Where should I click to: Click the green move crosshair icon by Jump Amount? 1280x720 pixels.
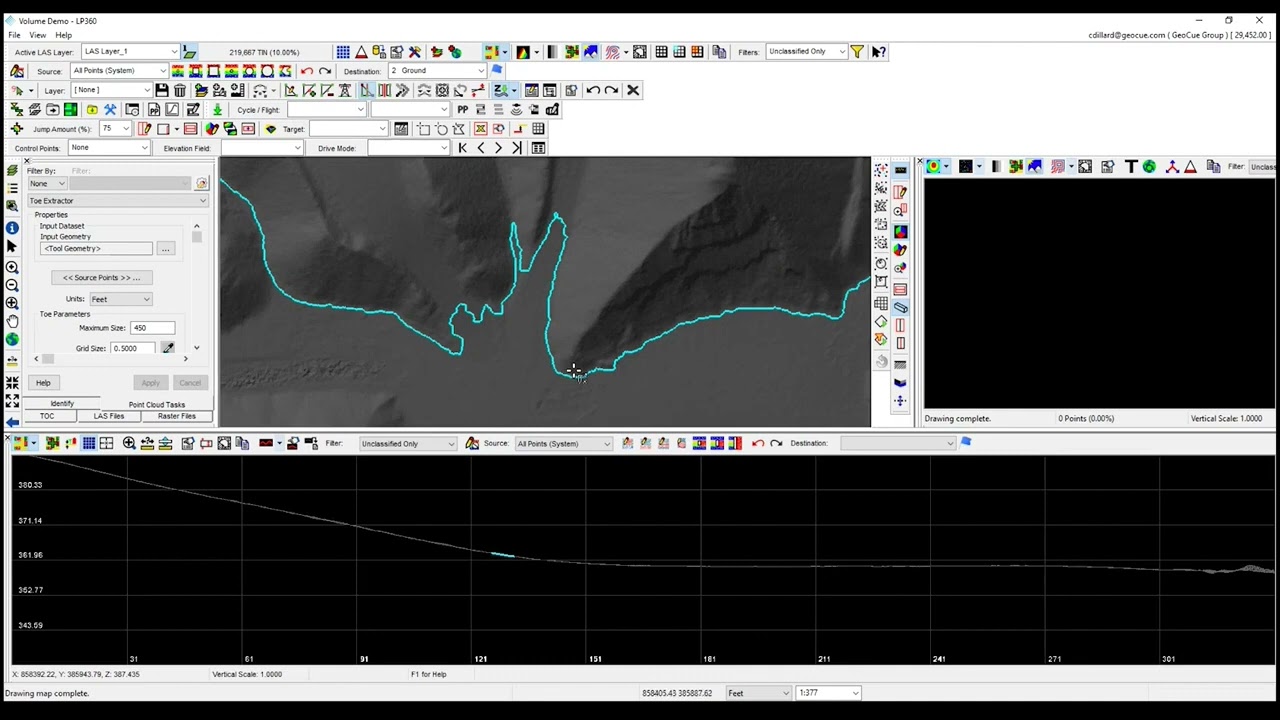pos(16,129)
